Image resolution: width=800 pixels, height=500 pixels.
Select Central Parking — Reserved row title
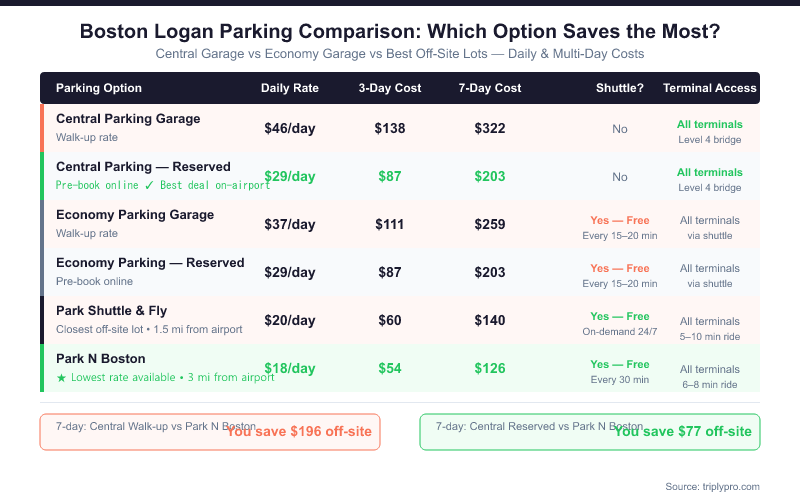143,167
